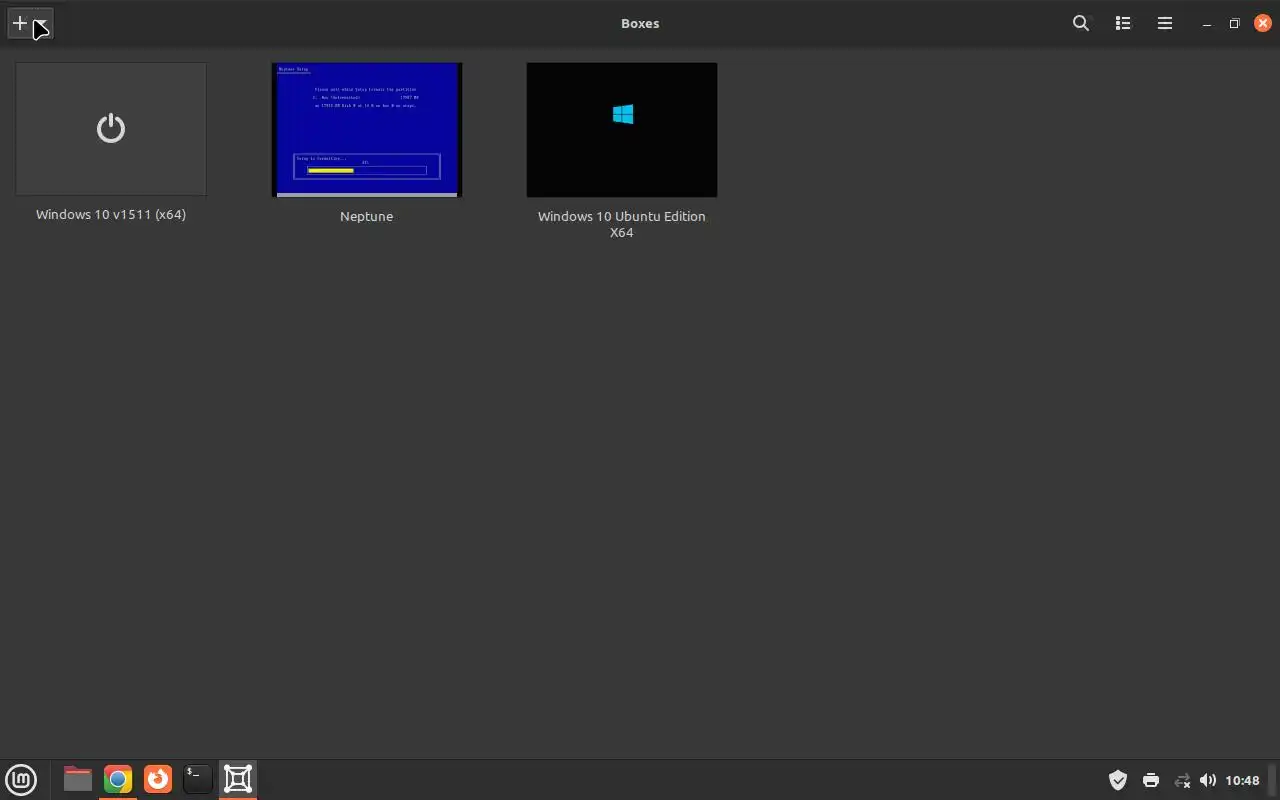This screenshot has height=800, width=1280.
Task: Launch the file manager from the taskbar
Action: point(77,779)
